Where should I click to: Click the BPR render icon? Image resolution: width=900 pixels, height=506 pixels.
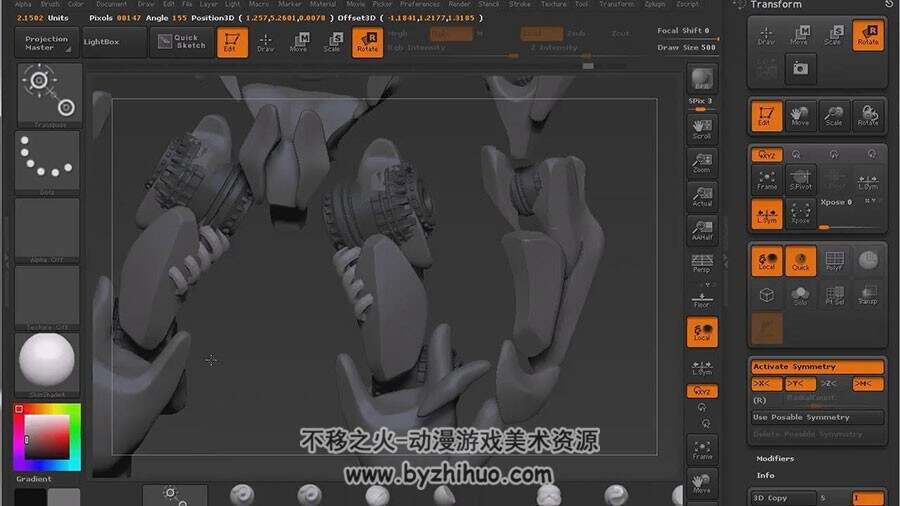(701, 79)
